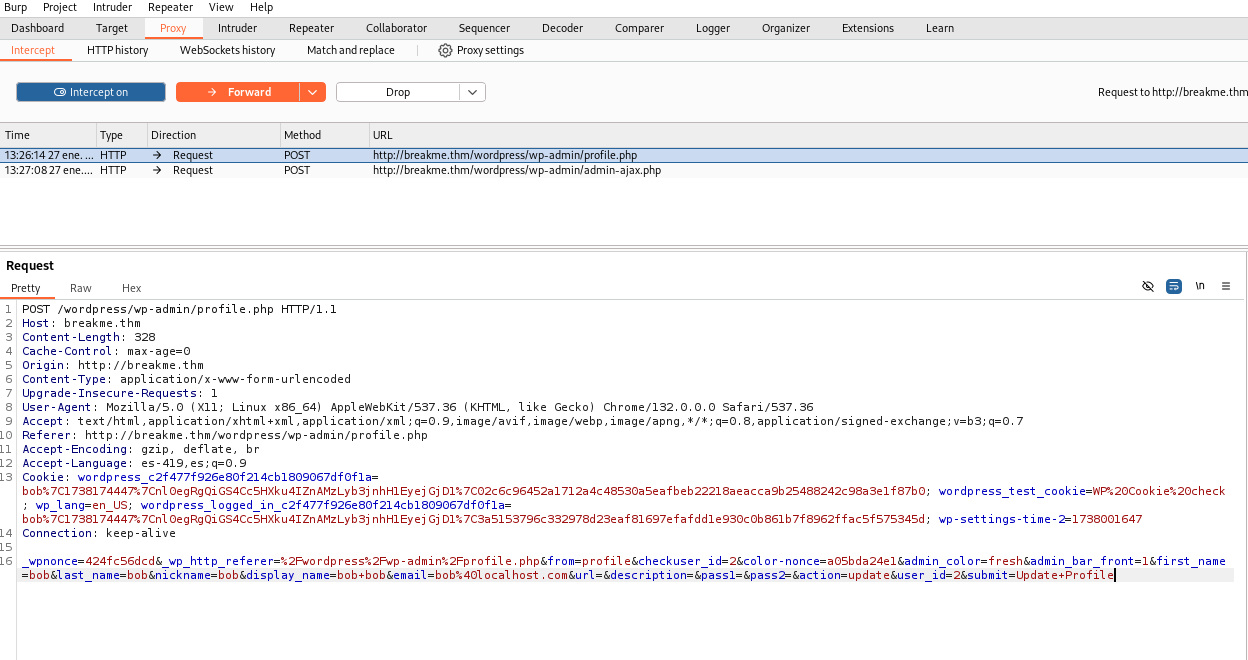
Task: Toggle line wrapping in the request editor
Action: [1174, 287]
